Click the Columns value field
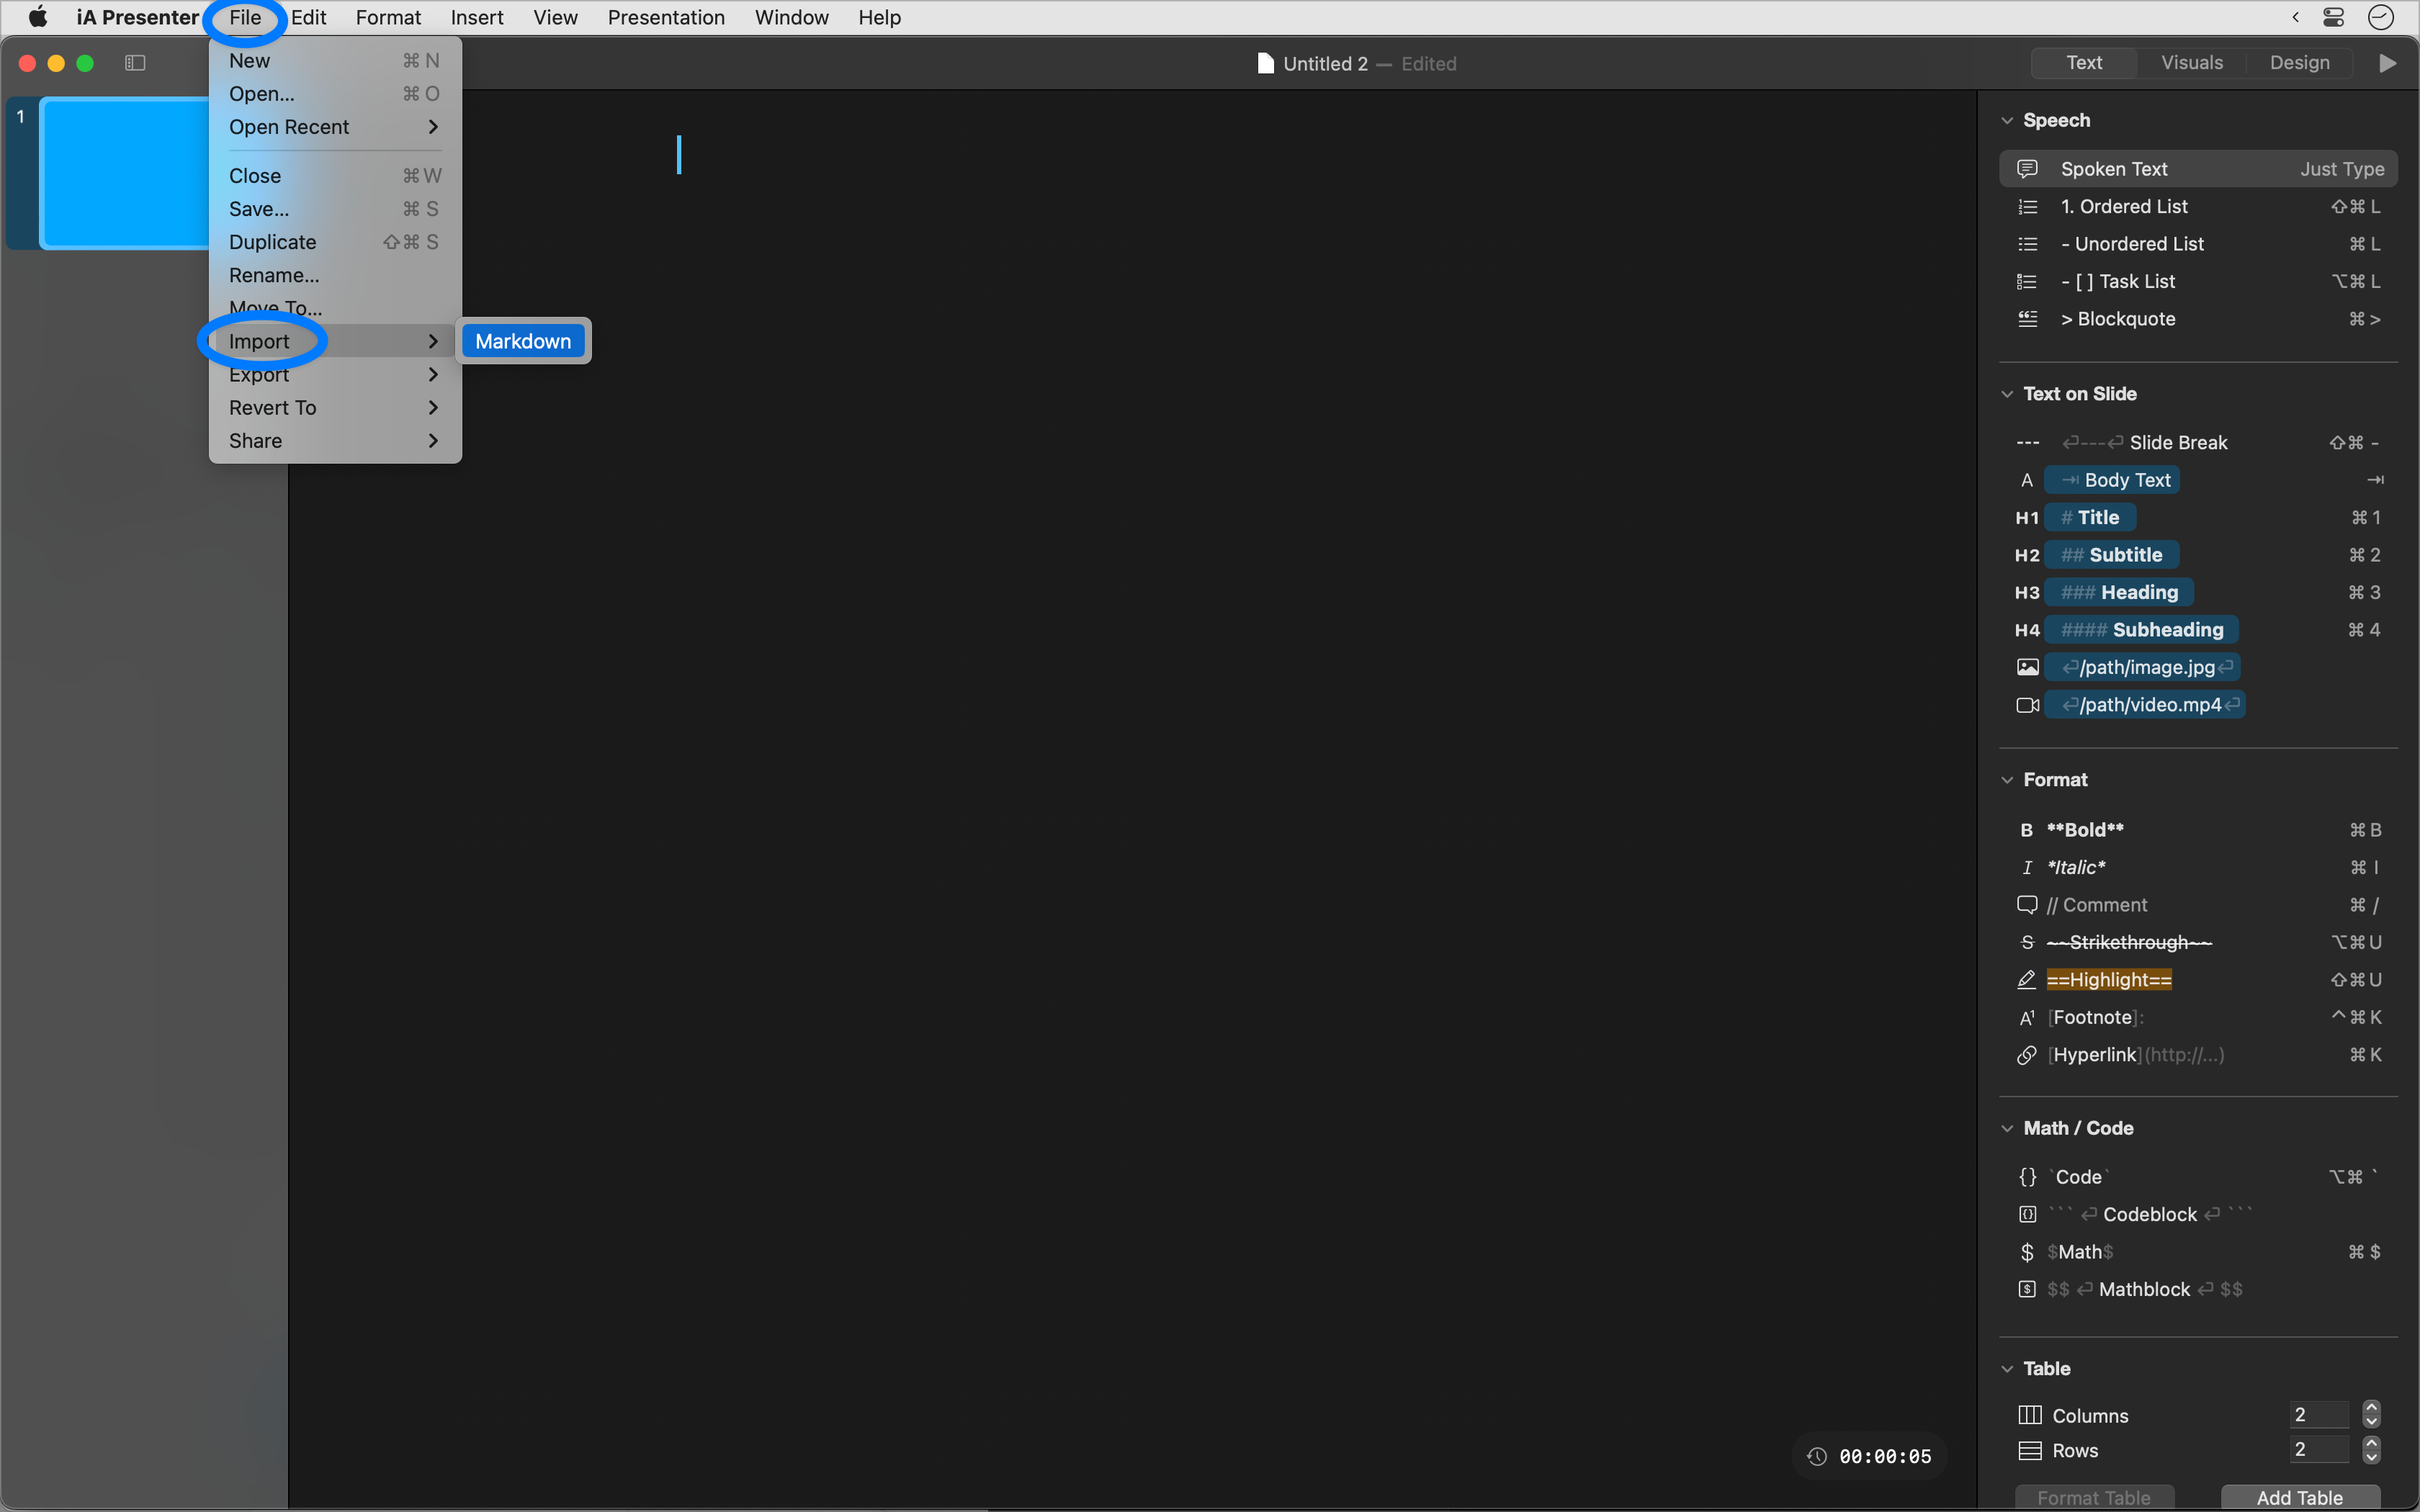The width and height of the screenshot is (2420, 1512). (x=2319, y=1415)
